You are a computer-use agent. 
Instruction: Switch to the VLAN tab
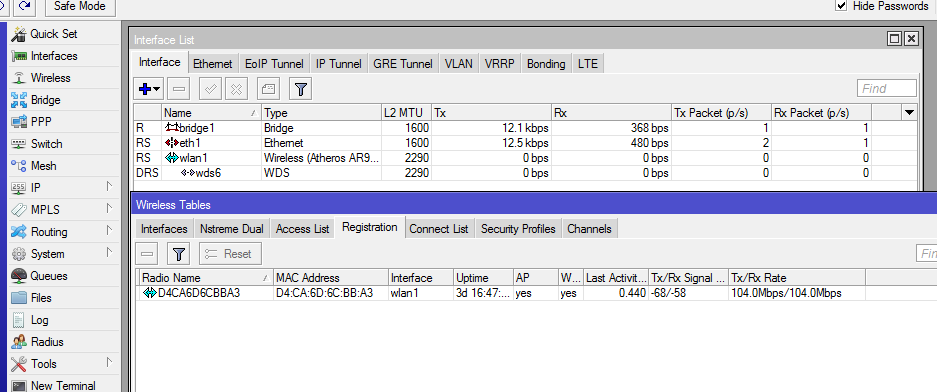point(459,64)
